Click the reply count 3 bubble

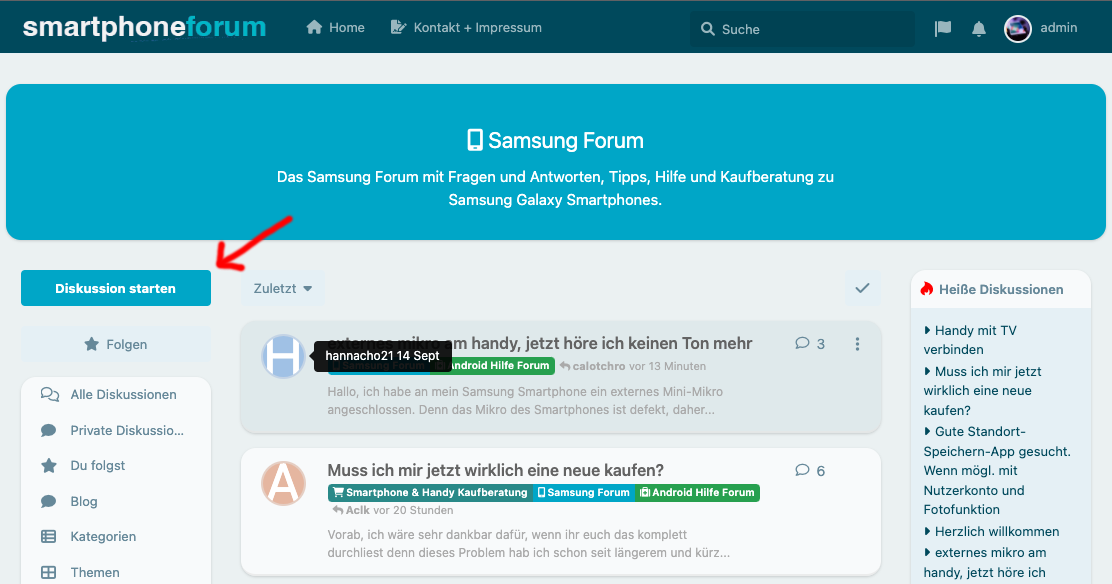coord(810,343)
